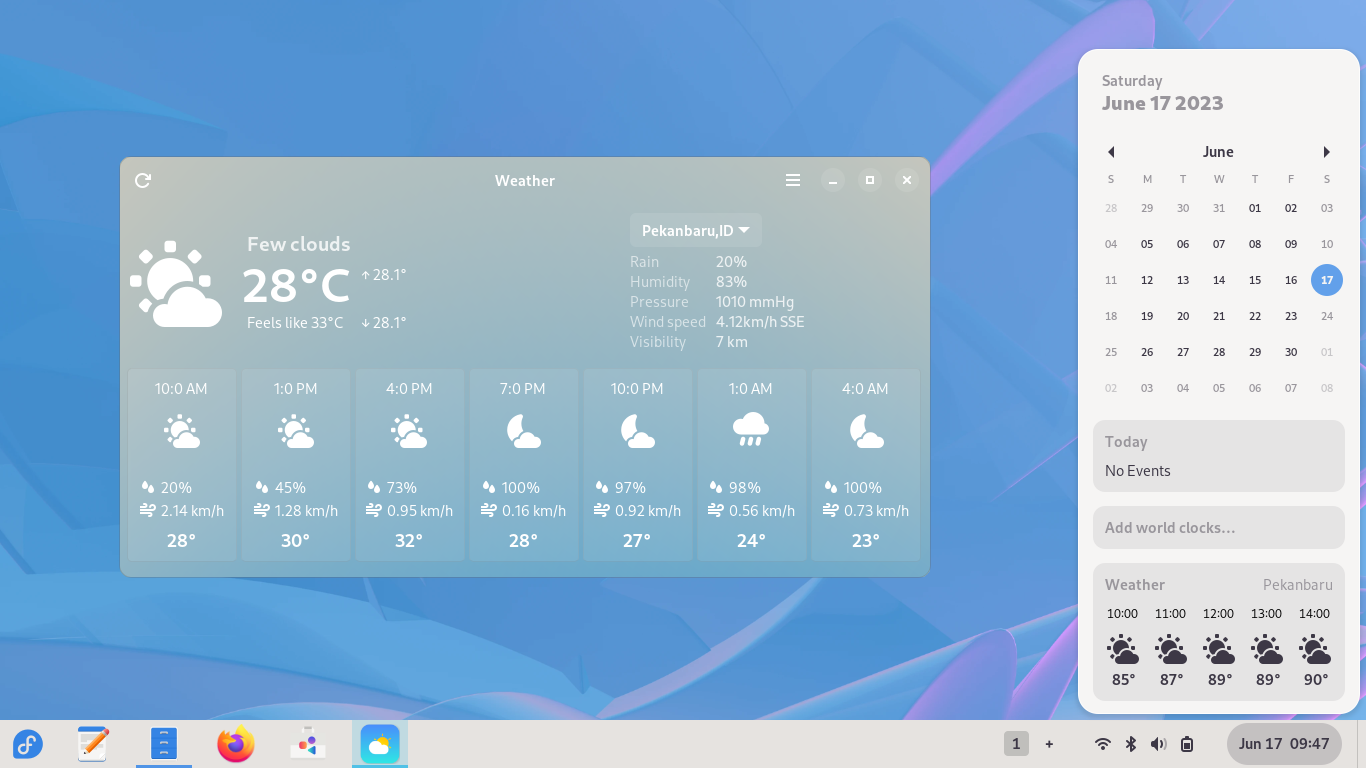1366x768 pixels.
Task: Select June 1 in the calendar
Action: pyautogui.click(x=1255, y=208)
